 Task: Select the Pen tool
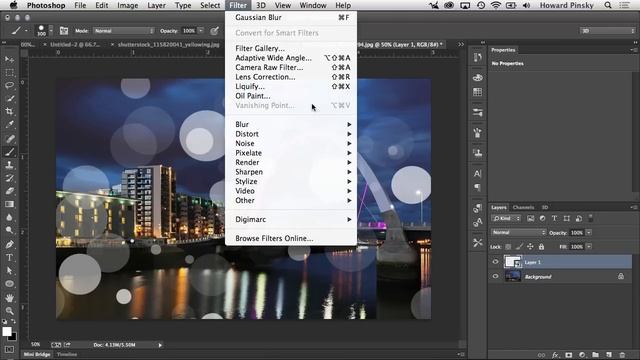tap(9, 244)
